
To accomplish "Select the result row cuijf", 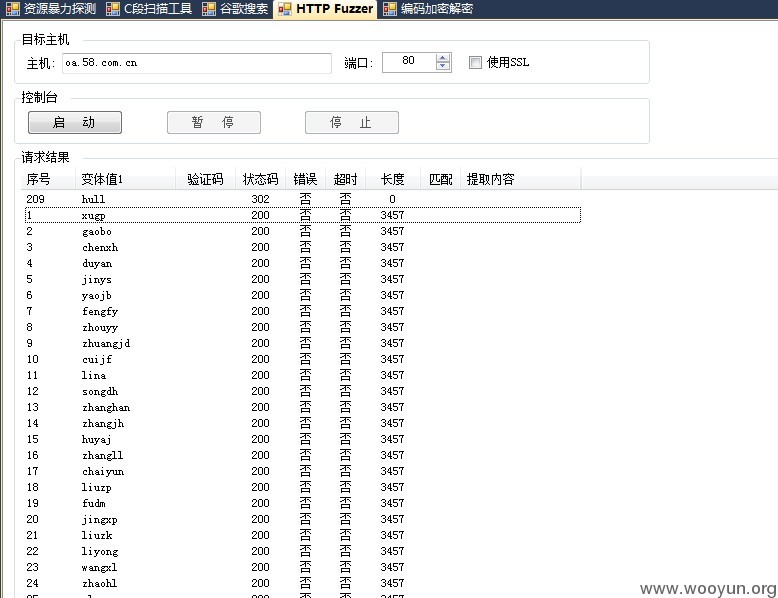I will click(x=303, y=359).
